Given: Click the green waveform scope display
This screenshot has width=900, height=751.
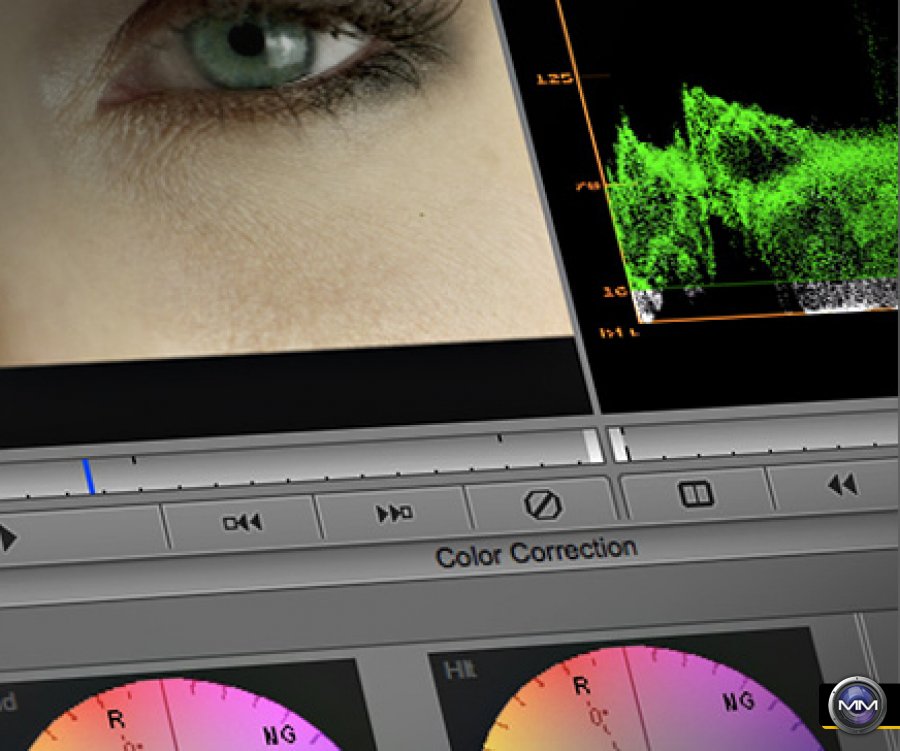Looking at the screenshot, I should [750, 190].
